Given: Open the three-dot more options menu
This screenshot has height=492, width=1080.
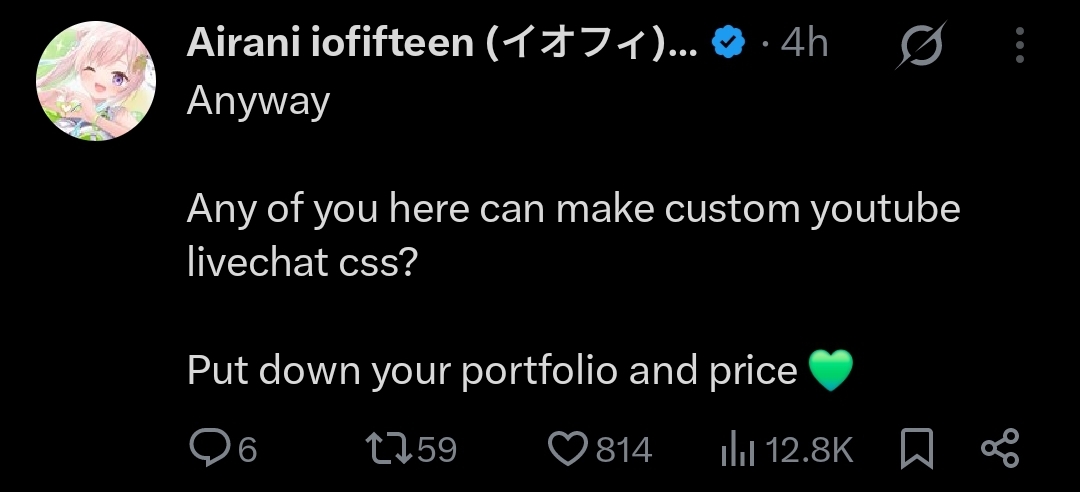Looking at the screenshot, I should pos(1019,45).
